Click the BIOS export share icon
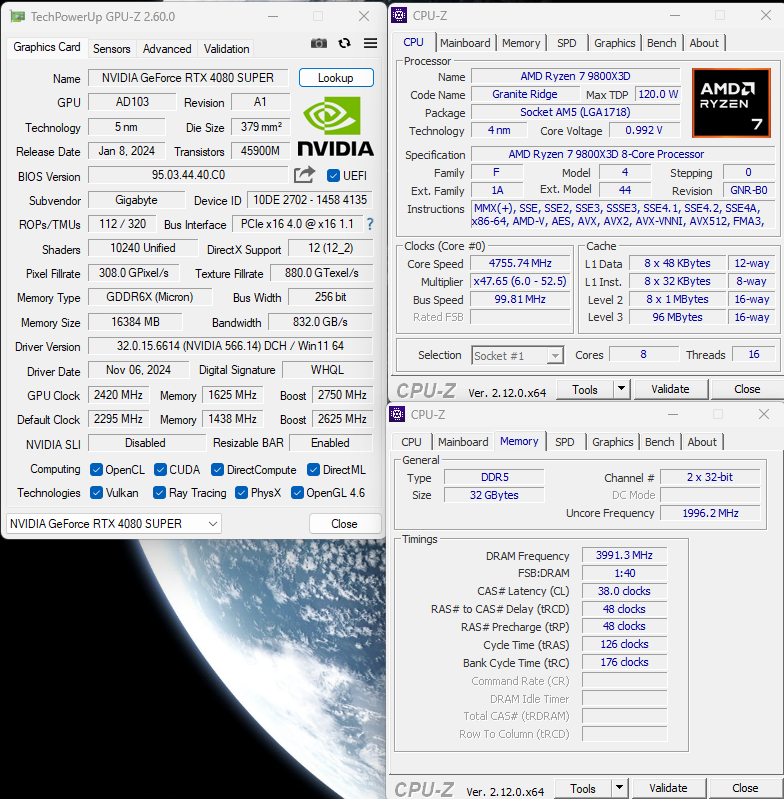Image resolution: width=784 pixels, height=799 pixels. (304, 176)
